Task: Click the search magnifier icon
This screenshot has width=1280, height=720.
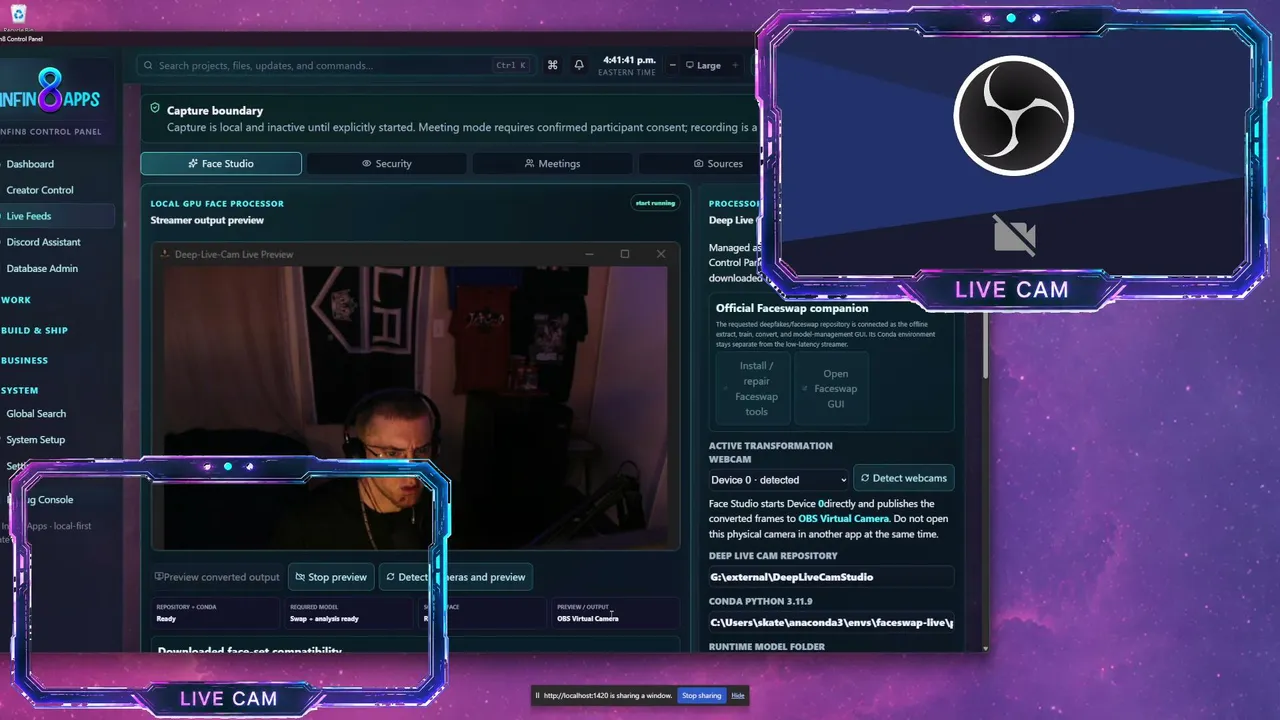Action: pyautogui.click(x=149, y=66)
